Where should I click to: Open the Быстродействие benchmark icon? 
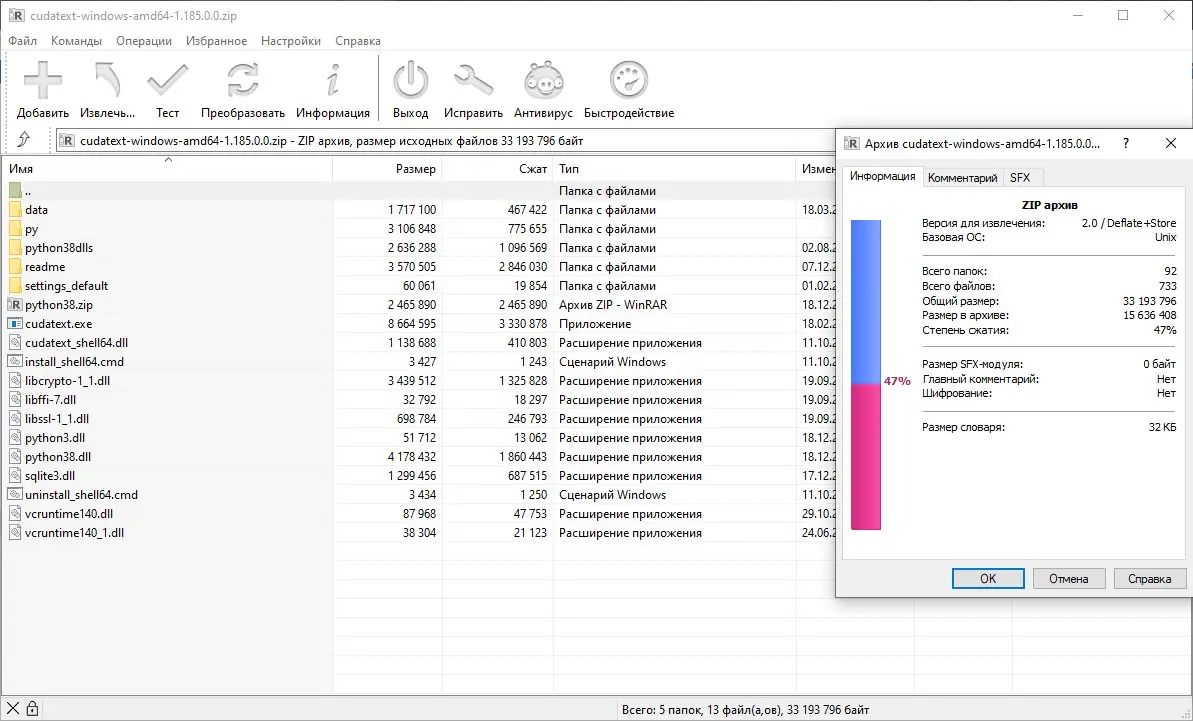tap(628, 81)
